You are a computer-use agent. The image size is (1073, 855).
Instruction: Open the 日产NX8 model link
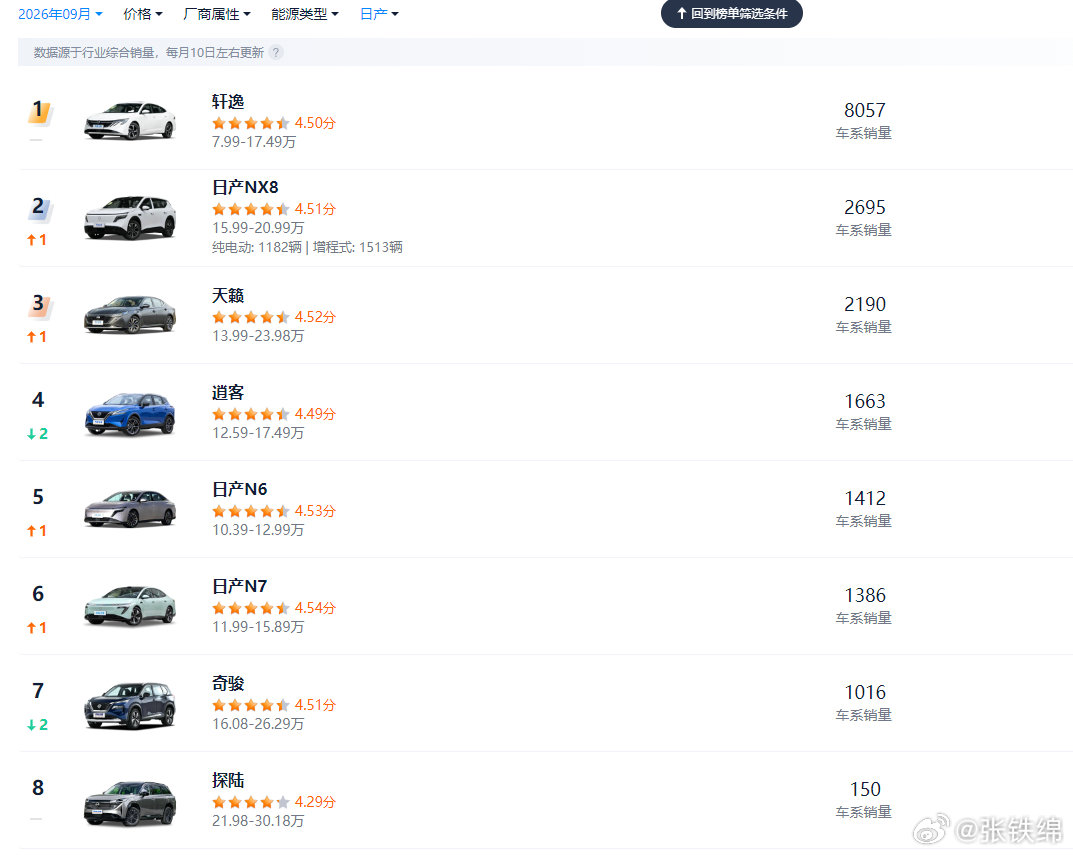coord(245,188)
